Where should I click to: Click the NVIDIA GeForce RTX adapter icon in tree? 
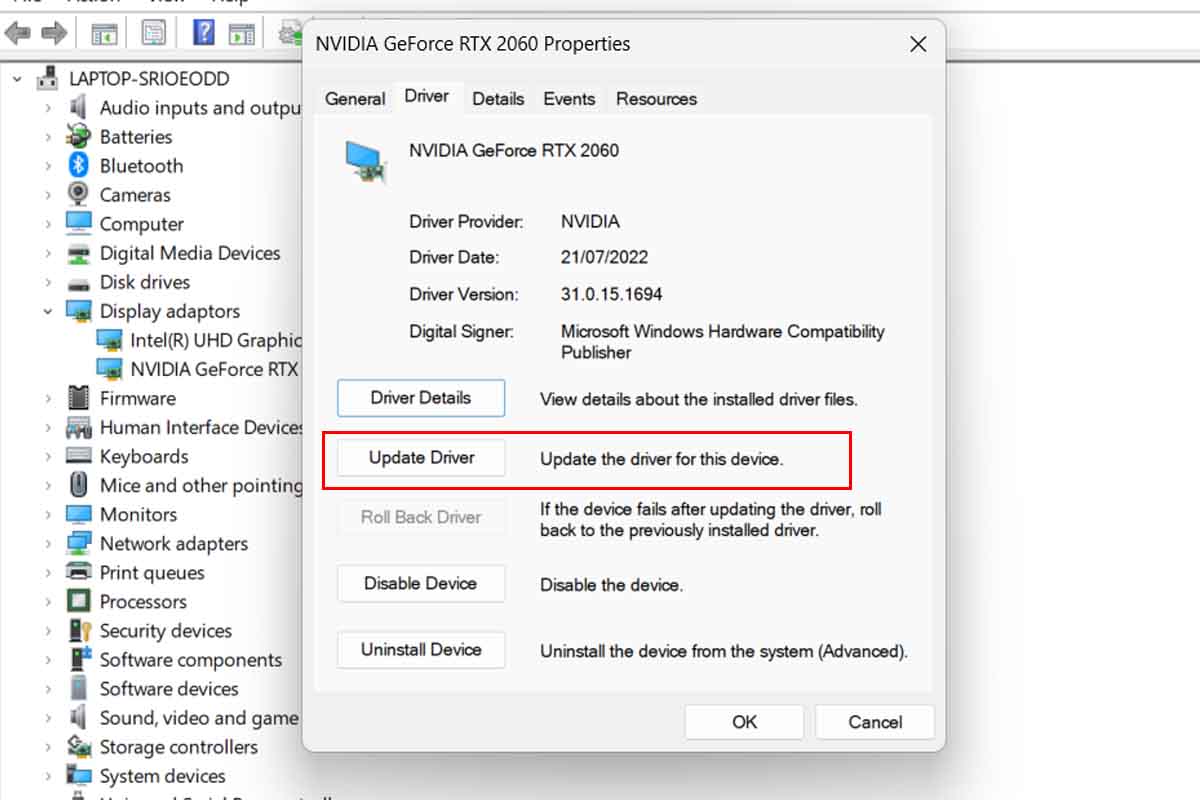[110, 369]
